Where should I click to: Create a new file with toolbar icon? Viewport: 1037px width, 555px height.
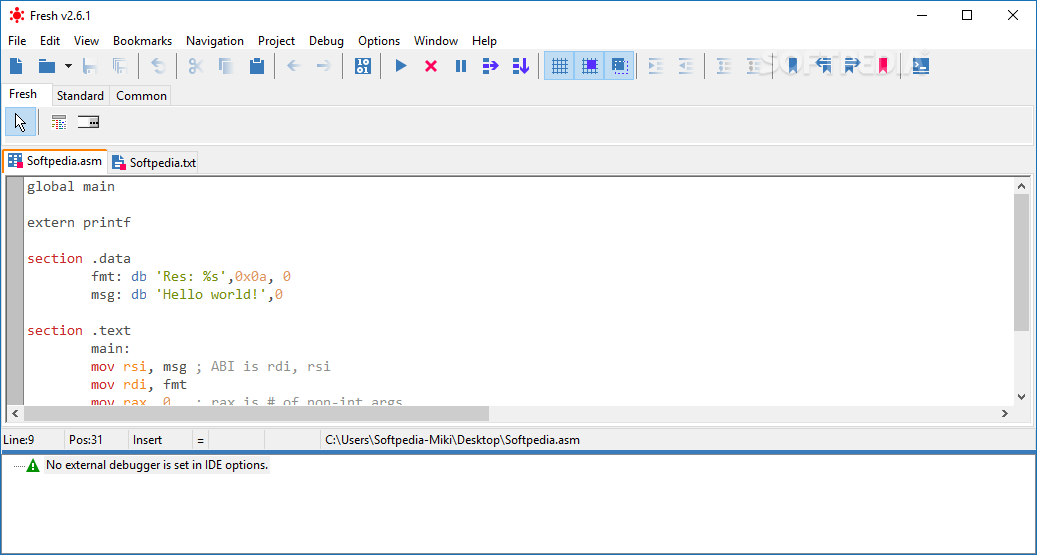17,65
